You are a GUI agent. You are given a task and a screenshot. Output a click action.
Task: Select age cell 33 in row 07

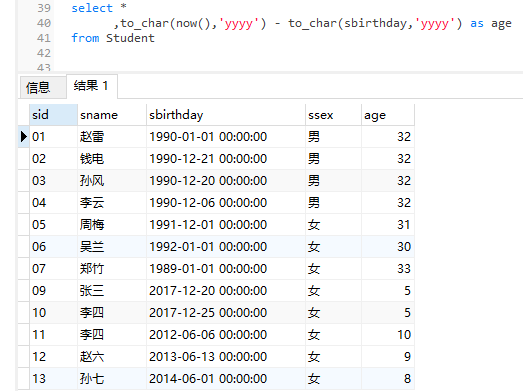pyautogui.click(x=388, y=269)
